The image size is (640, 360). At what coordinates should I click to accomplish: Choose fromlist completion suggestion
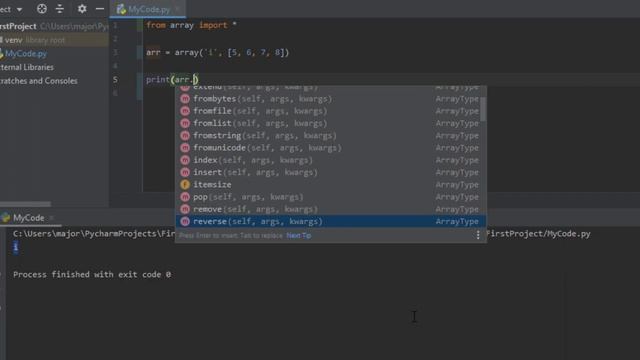point(331,123)
